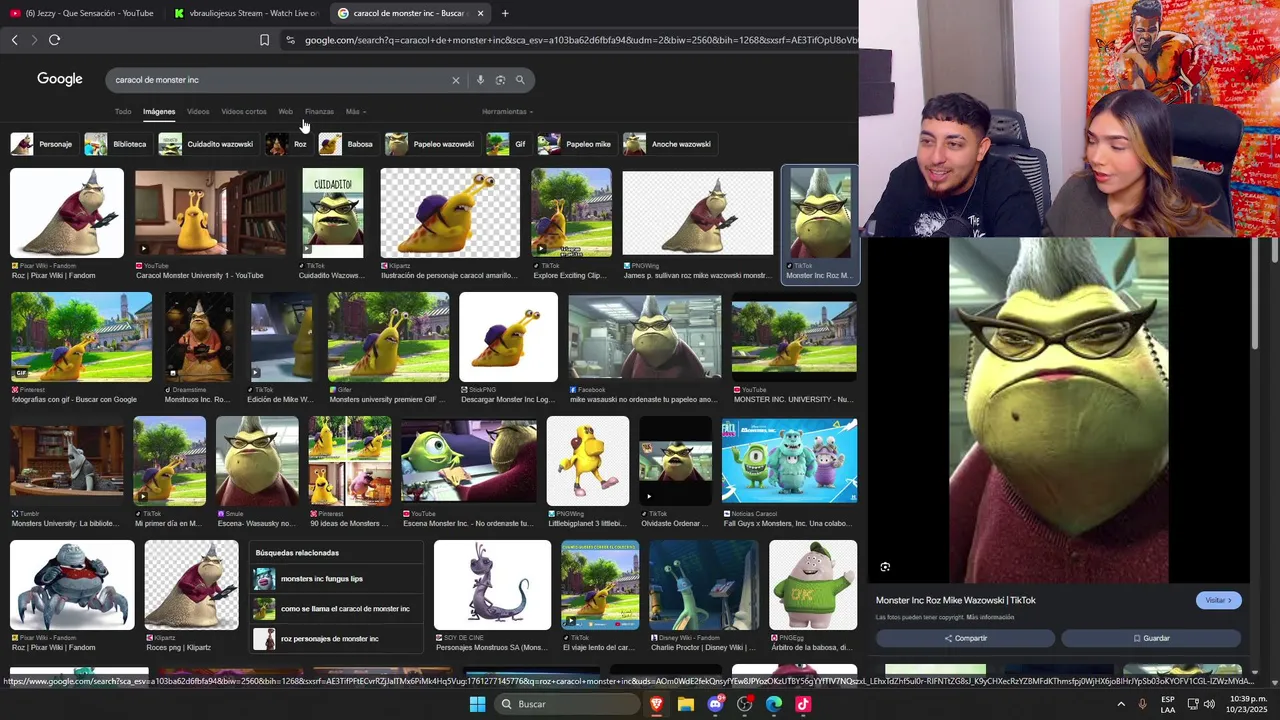Clear the search box with the X icon
The image size is (1280, 720).
[x=455, y=80]
